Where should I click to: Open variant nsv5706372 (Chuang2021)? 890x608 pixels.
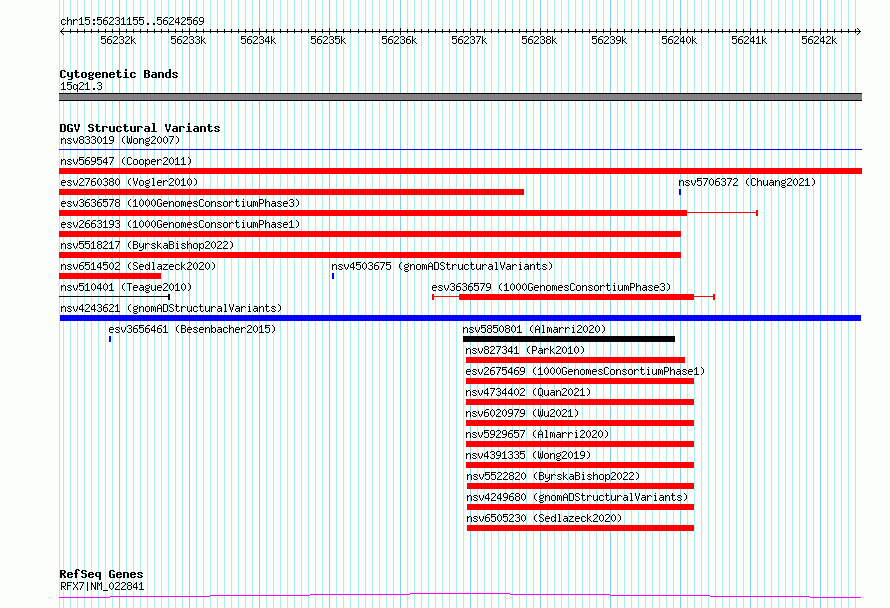tap(747, 182)
